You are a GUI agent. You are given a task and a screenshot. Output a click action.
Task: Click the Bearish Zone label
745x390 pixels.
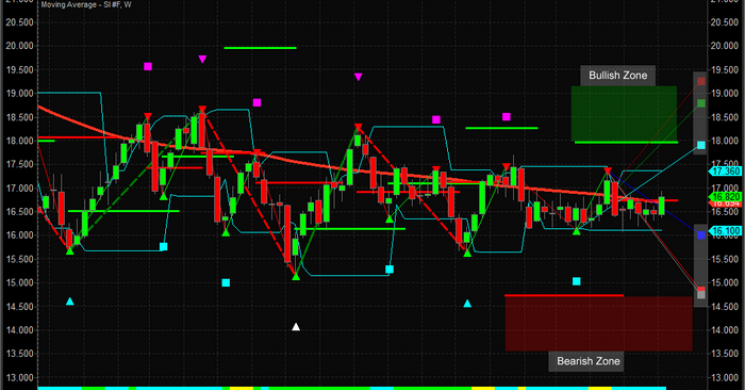588,361
